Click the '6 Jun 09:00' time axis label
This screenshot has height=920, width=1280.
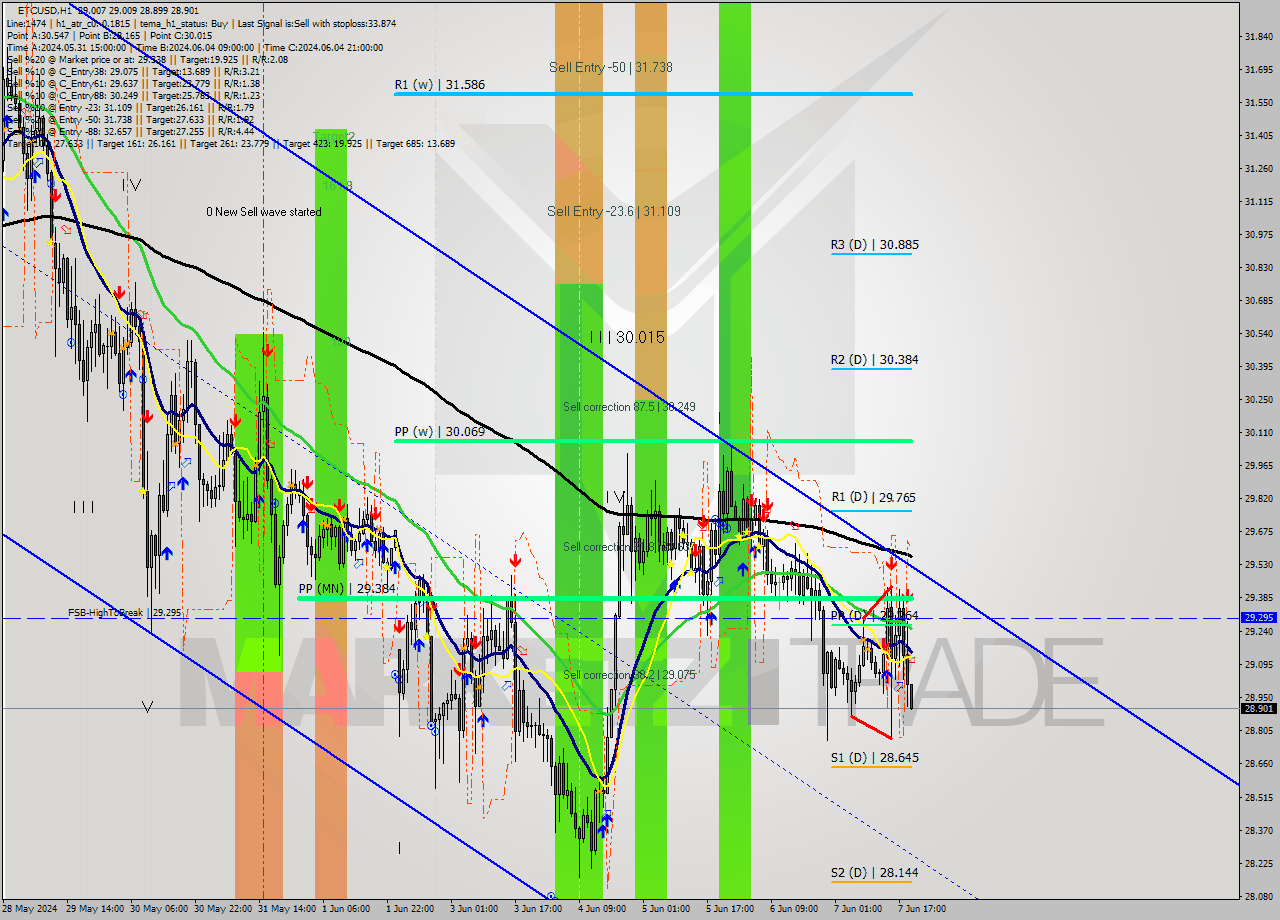(x=794, y=909)
